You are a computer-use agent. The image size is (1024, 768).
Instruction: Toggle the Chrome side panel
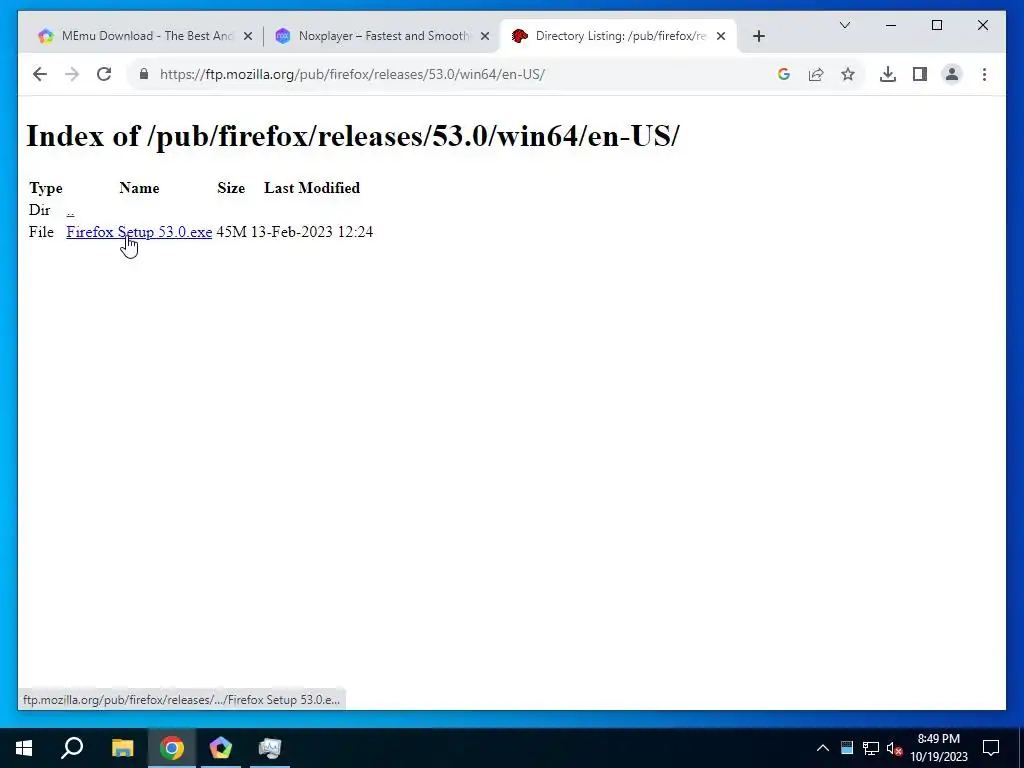tap(920, 74)
